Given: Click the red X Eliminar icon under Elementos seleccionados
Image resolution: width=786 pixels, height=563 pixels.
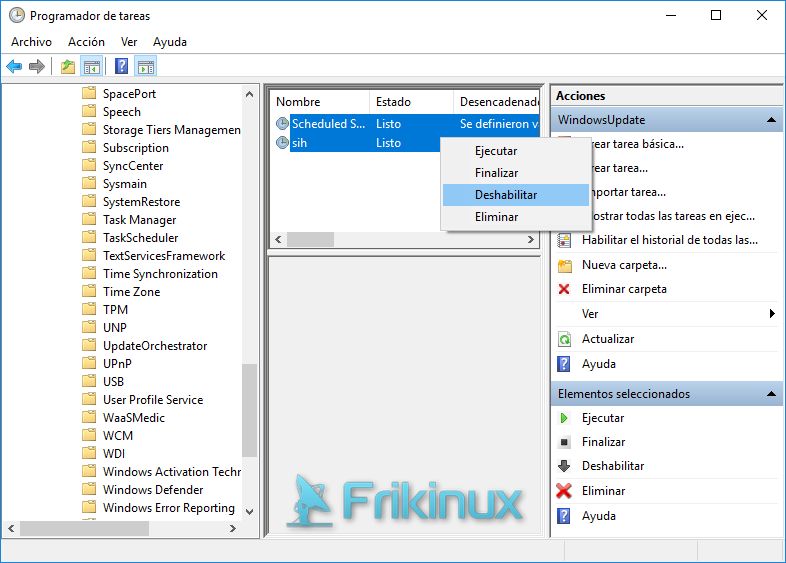Looking at the screenshot, I should 564,490.
